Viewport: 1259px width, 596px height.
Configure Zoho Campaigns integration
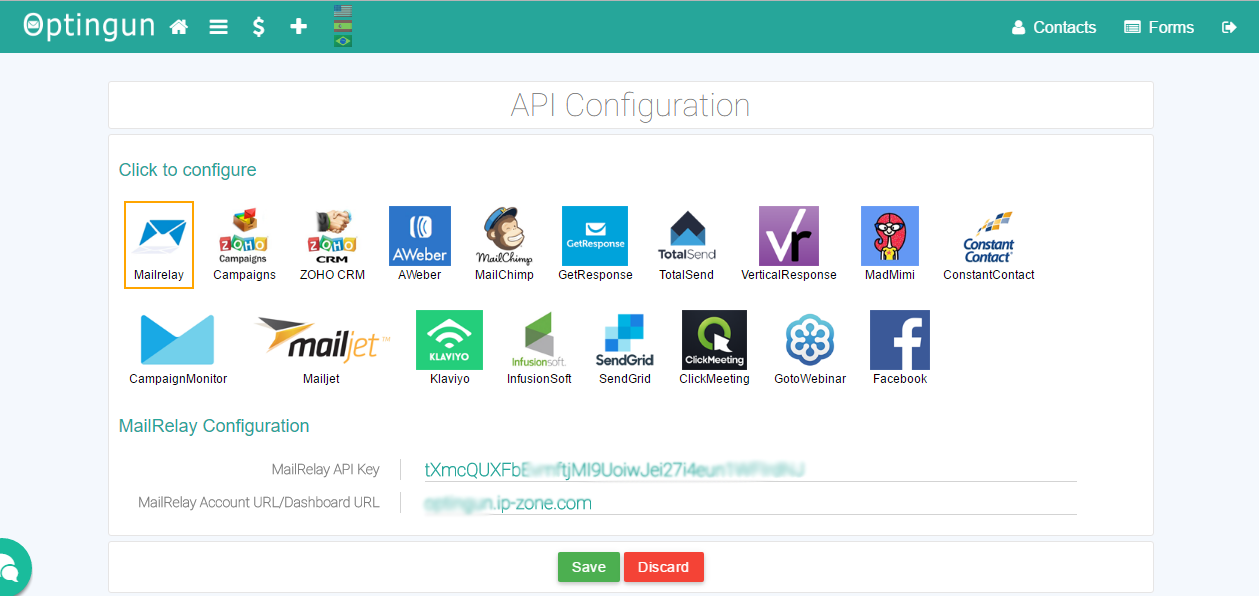244,245
